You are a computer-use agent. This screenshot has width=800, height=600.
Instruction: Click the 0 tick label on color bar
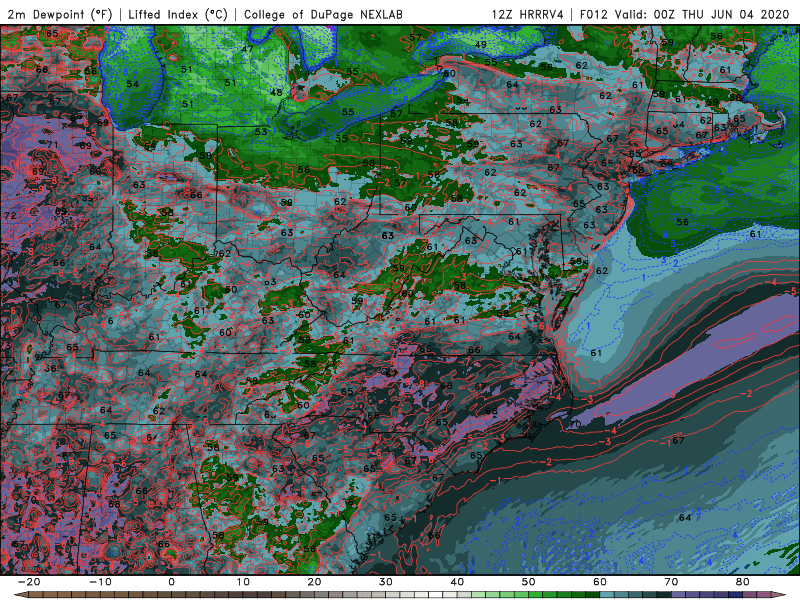click(171, 582)
